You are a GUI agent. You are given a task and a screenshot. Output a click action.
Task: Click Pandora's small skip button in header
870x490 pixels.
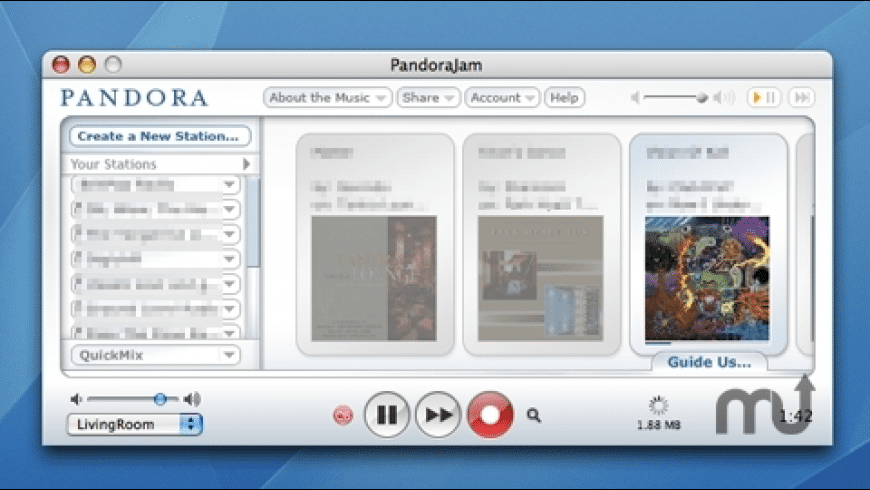point(802,98)
